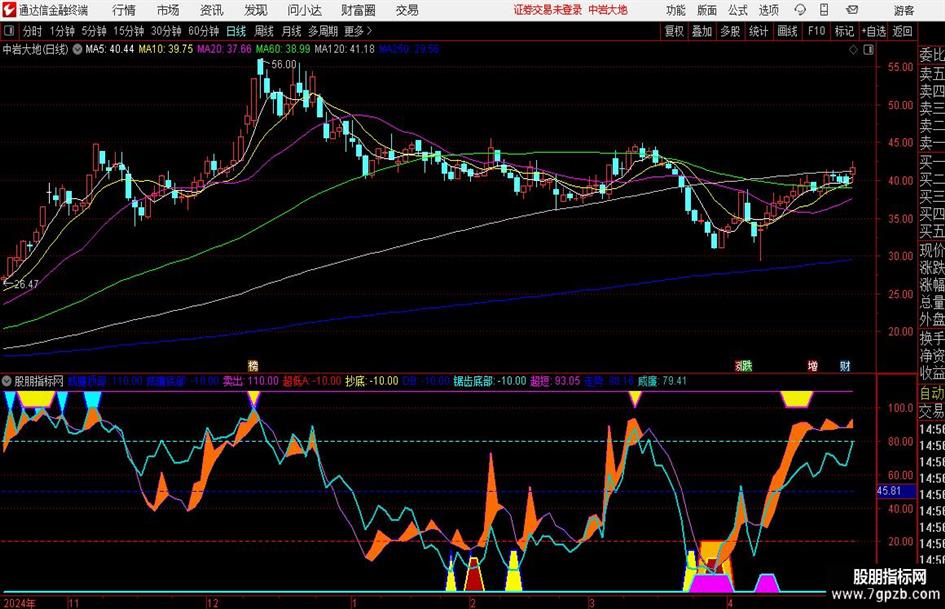The width and height of the screenshot is (945, 609).
Task: Open F10 company info
Action: pyautogui.click(x=817, y=31)
